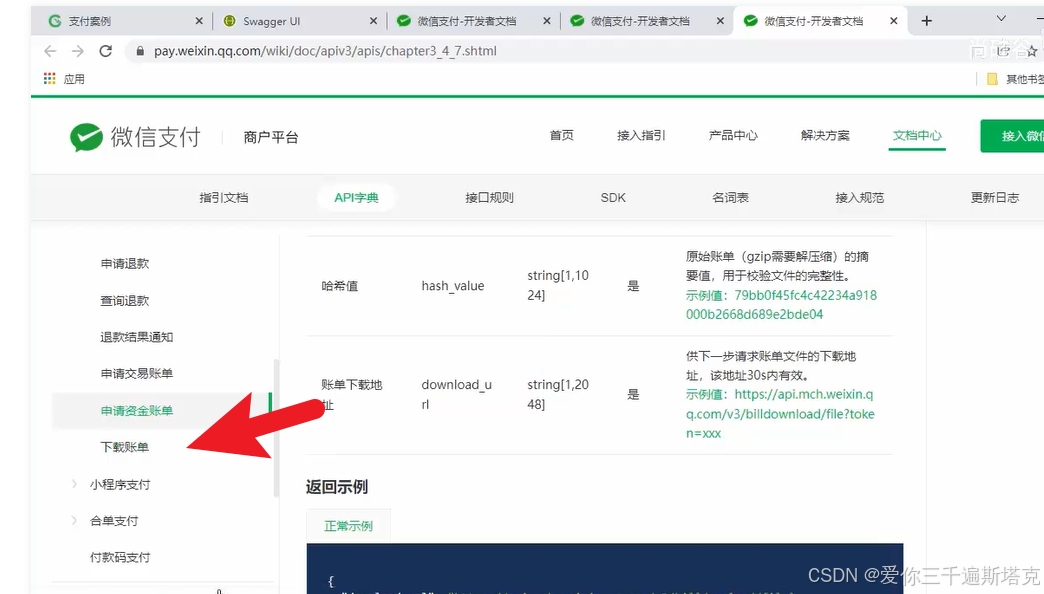Open 申请交易账单 in sidebar
The image size is (1044, 594).
[136, 374]
